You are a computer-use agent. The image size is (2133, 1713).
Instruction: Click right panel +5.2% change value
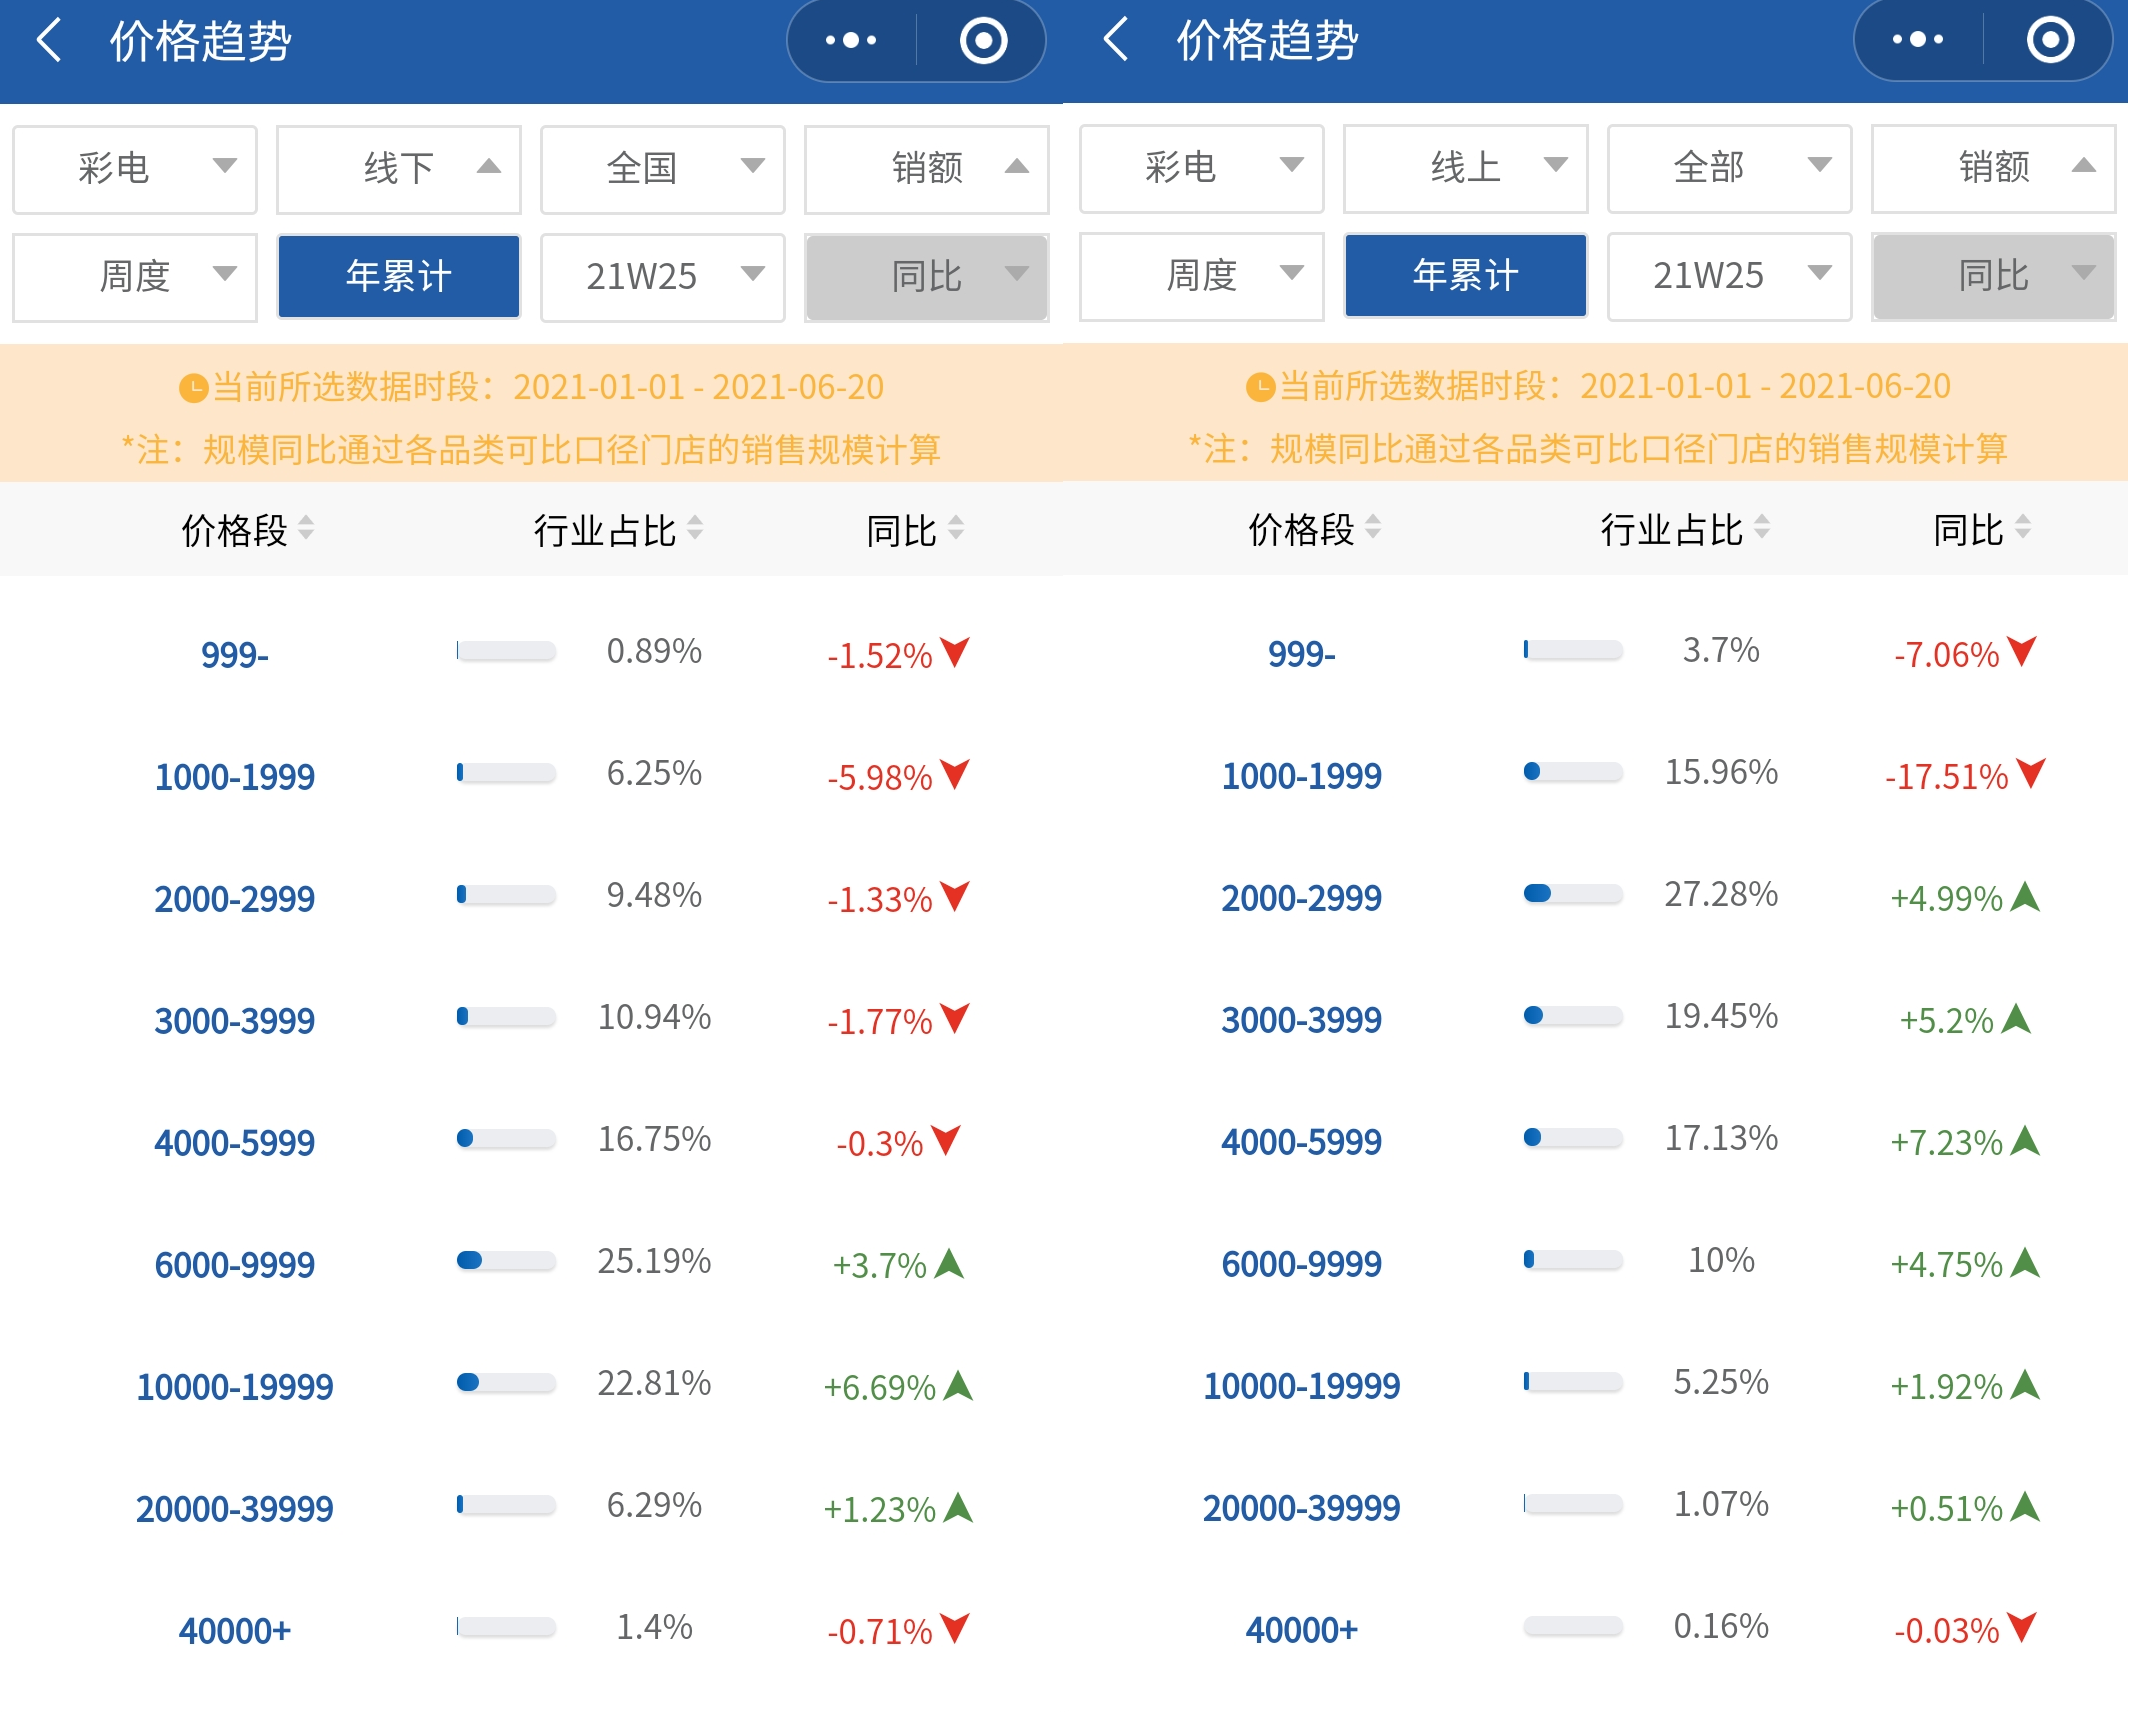click(x=1947, y=1020)
